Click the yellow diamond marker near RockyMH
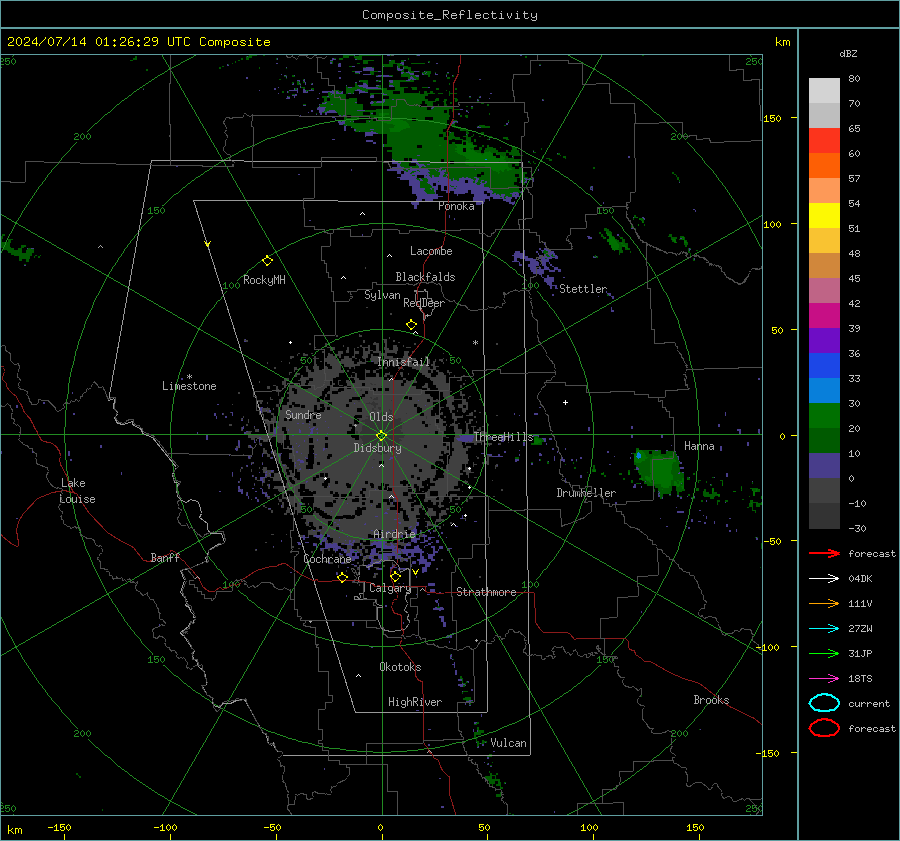 click(x=267, y=261)
